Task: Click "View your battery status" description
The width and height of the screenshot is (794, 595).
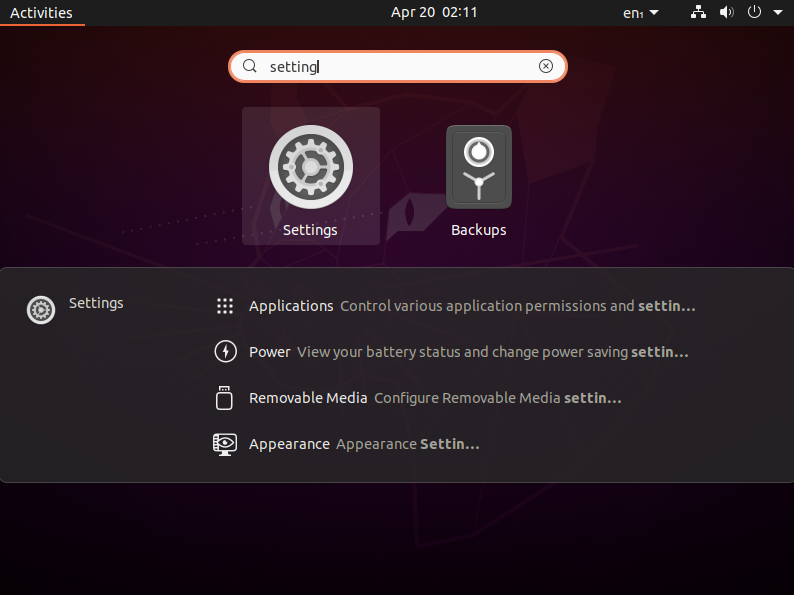Action: (493, 352)
